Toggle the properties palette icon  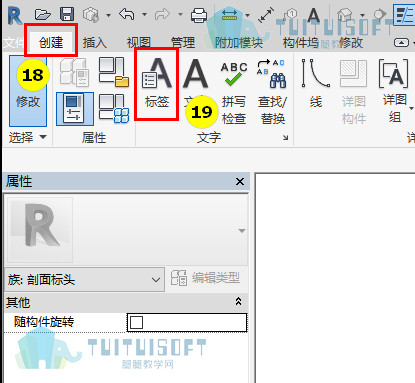pyautogui.click(x=75, y=109)
